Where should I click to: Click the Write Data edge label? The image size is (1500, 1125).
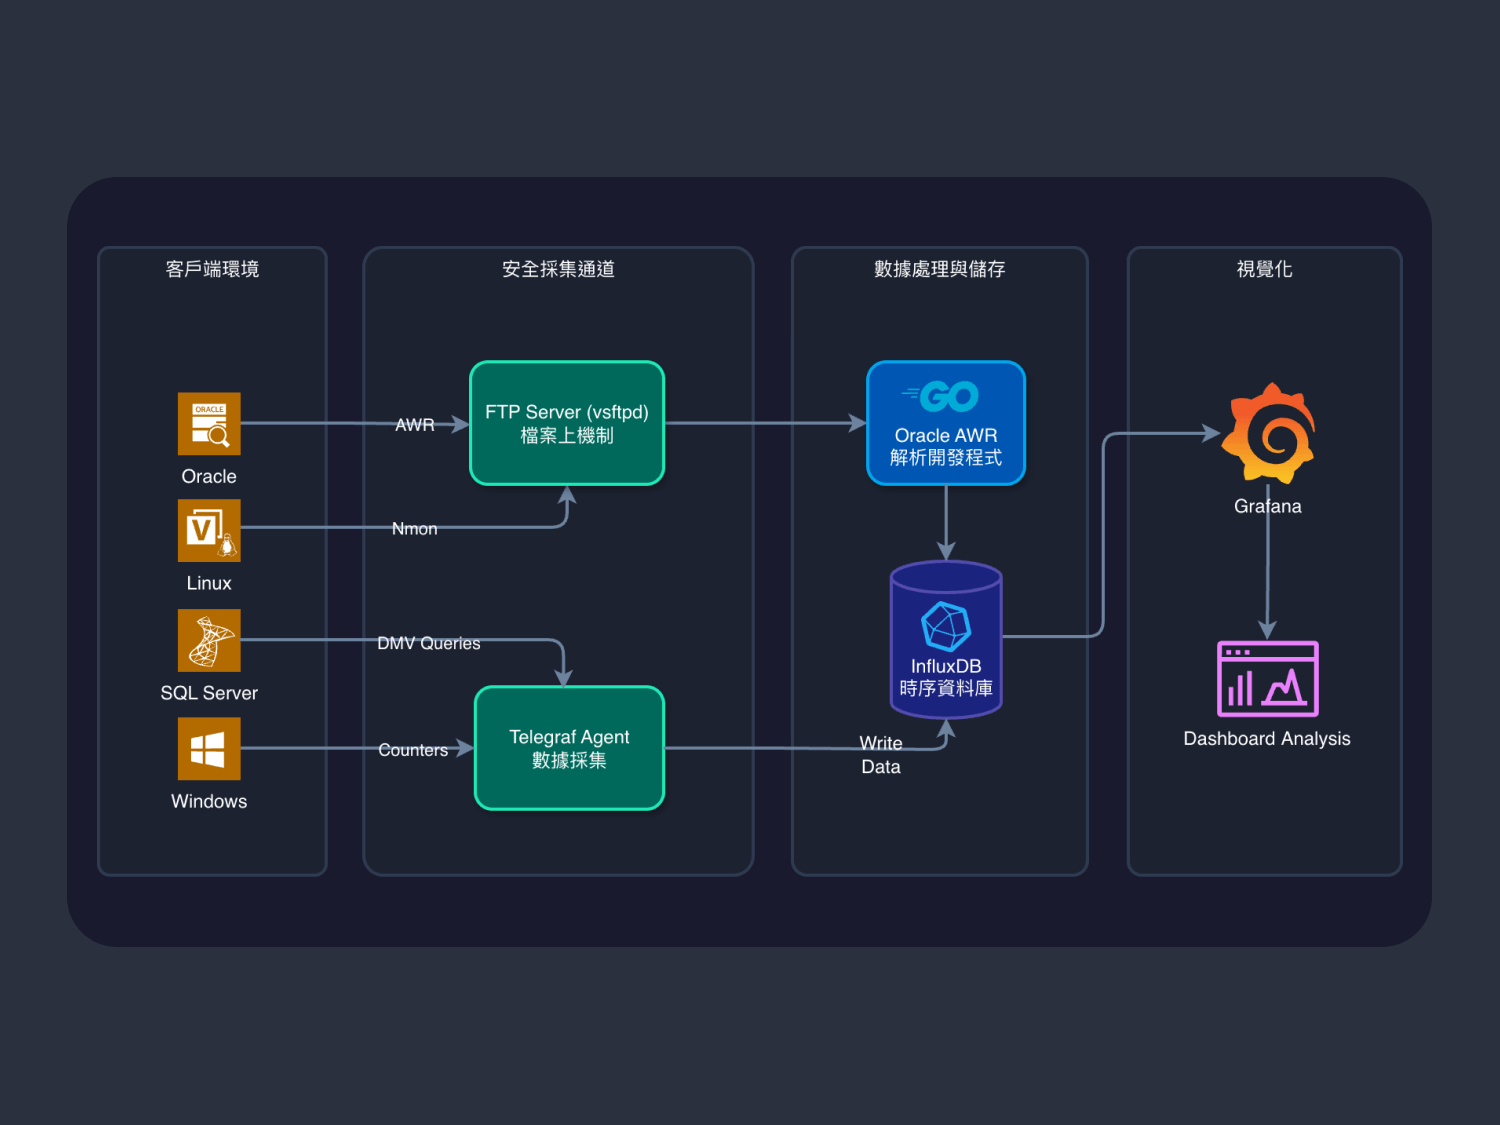[x=881, y=755]
